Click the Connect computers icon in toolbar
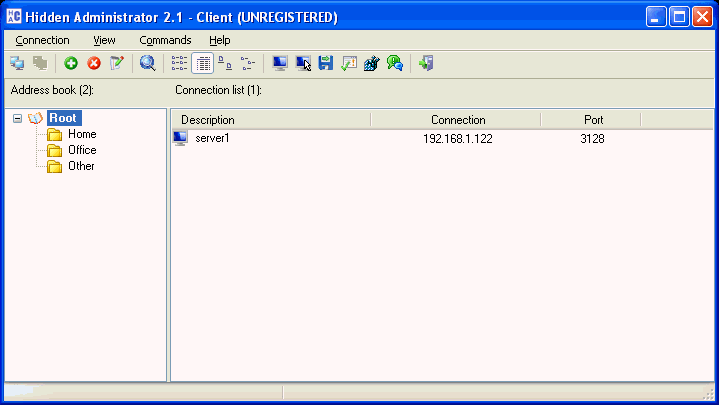719x405 pixels. click(x=17, y=64)
